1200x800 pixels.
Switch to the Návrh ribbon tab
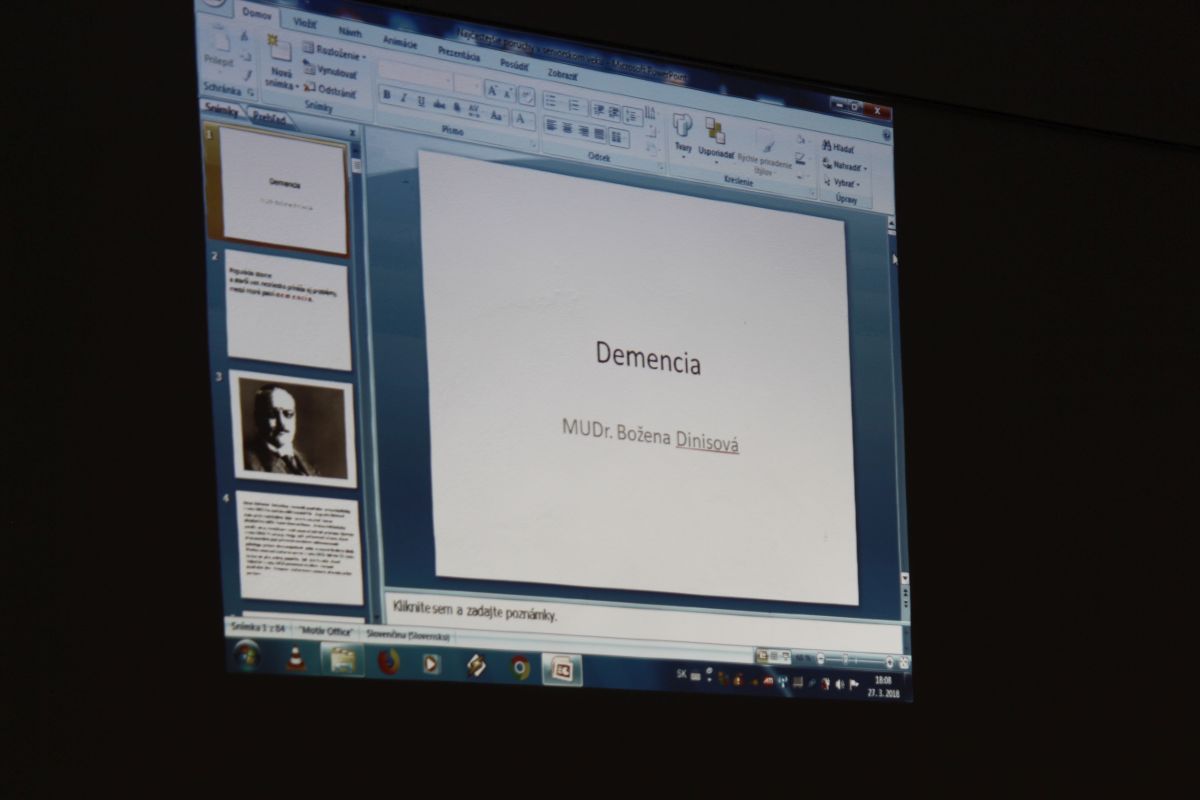coord(349,32)
